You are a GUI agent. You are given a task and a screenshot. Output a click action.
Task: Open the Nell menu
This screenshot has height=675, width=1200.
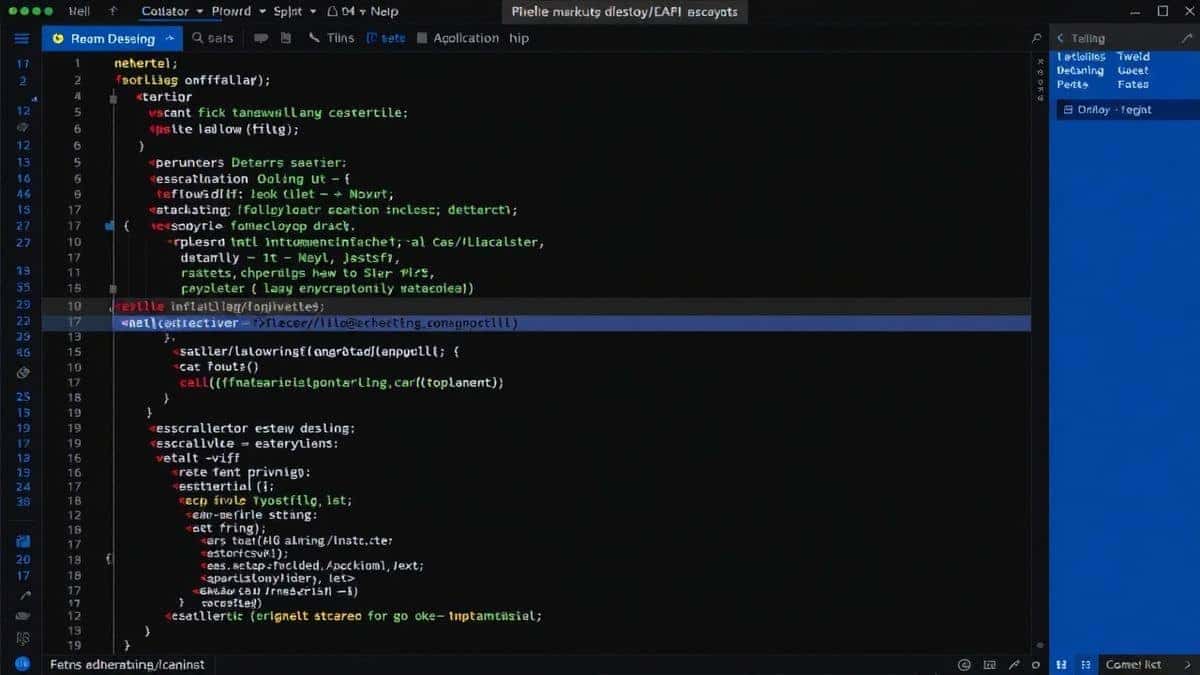(x=78, y=11)
